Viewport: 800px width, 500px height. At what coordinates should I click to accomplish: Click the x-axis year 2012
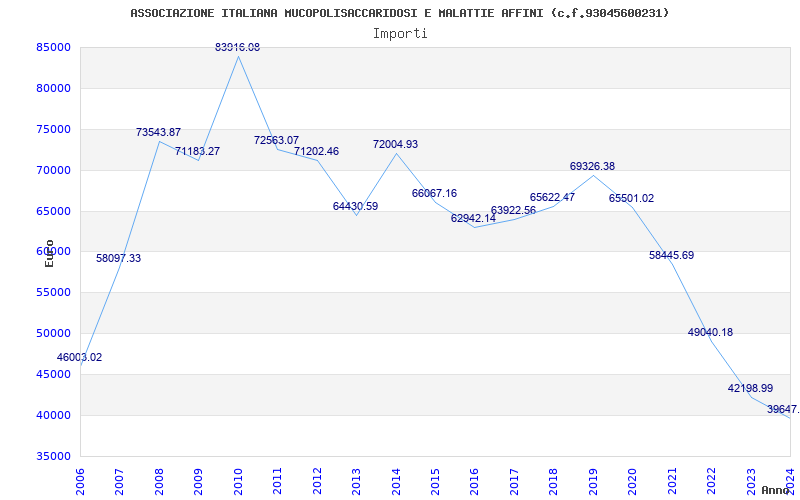317,481
